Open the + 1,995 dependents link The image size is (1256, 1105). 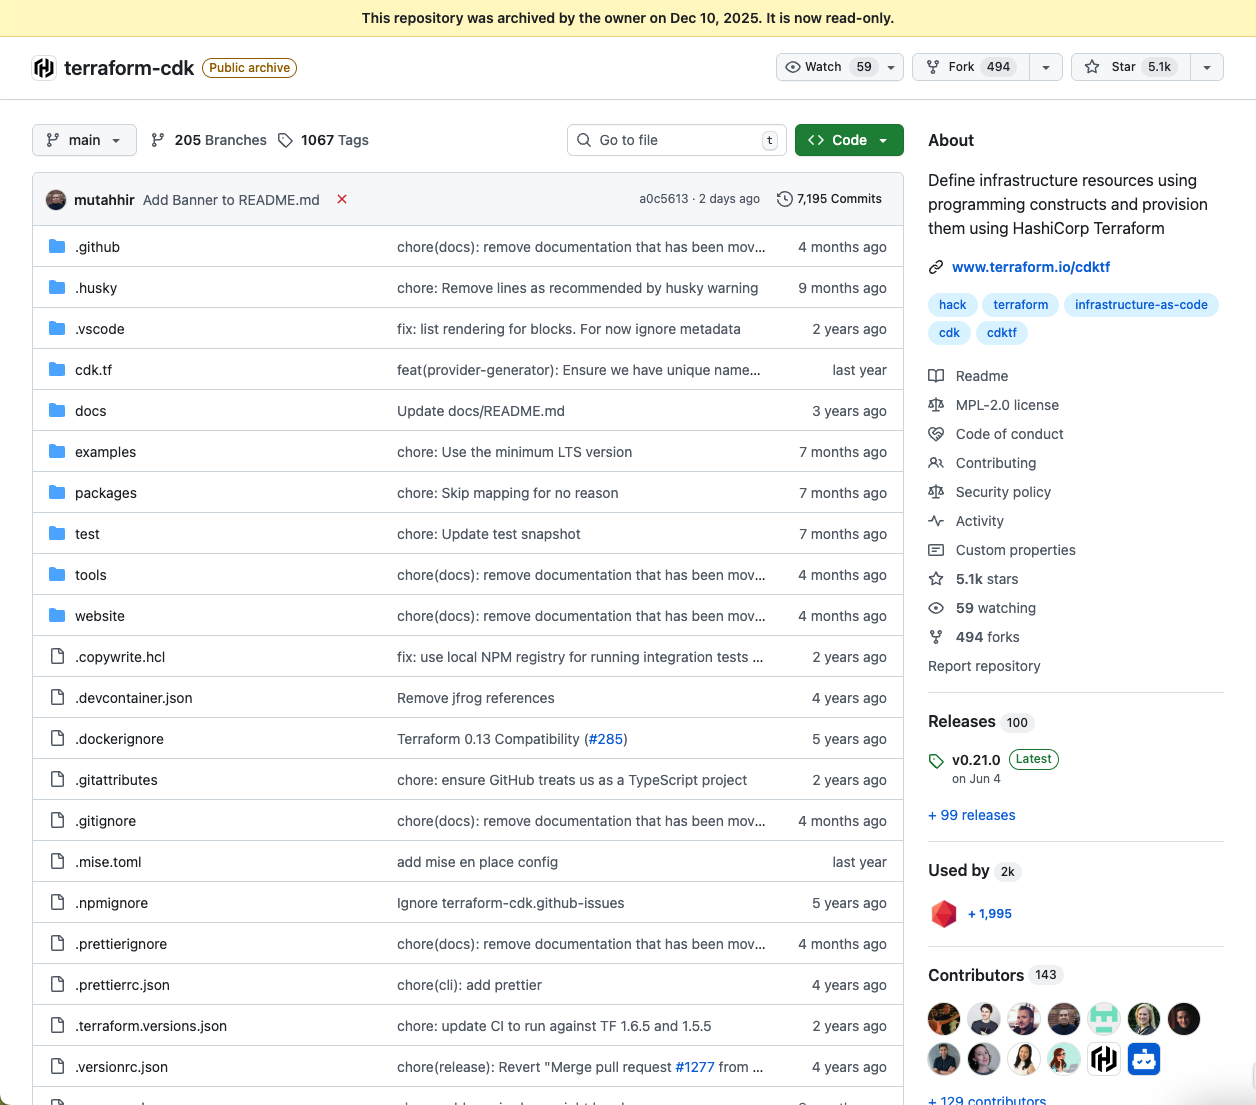990,914
